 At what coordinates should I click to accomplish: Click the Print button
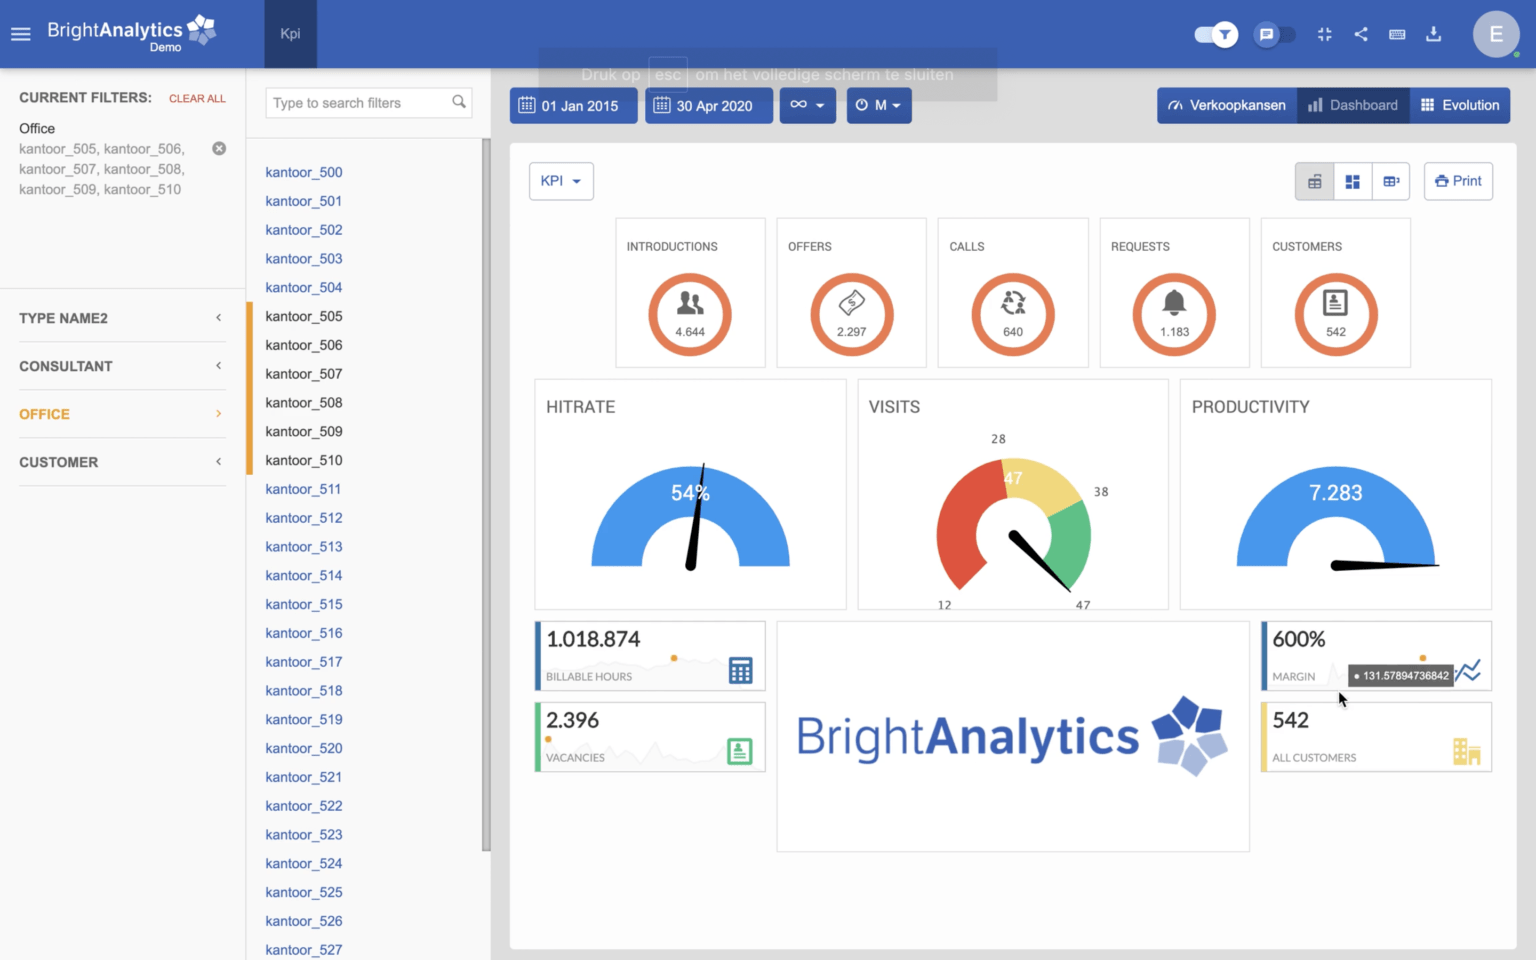point(1458,181)
